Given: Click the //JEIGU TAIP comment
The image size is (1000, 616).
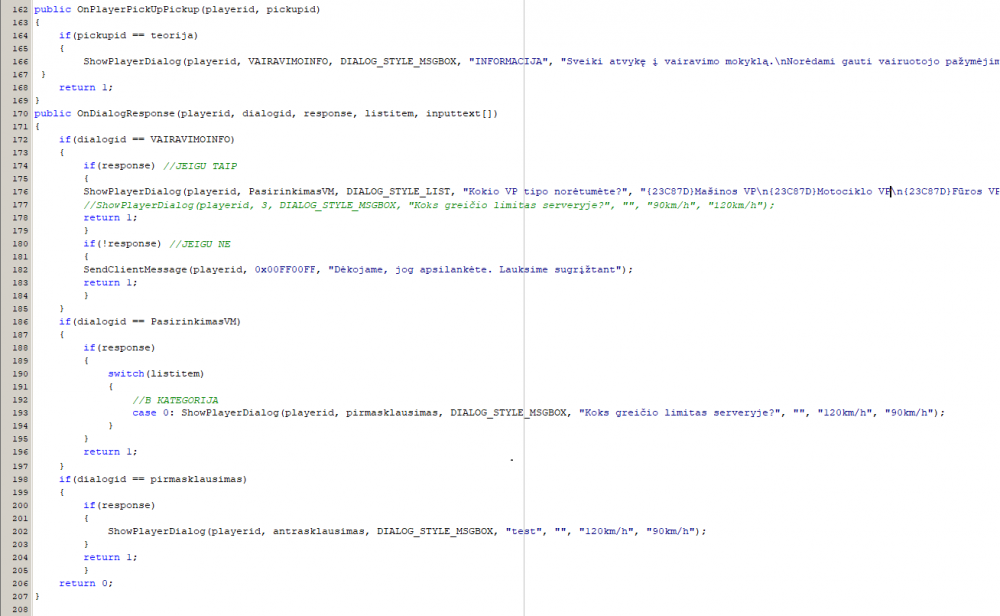Looking at the screenshot, I should click(200, 166).
